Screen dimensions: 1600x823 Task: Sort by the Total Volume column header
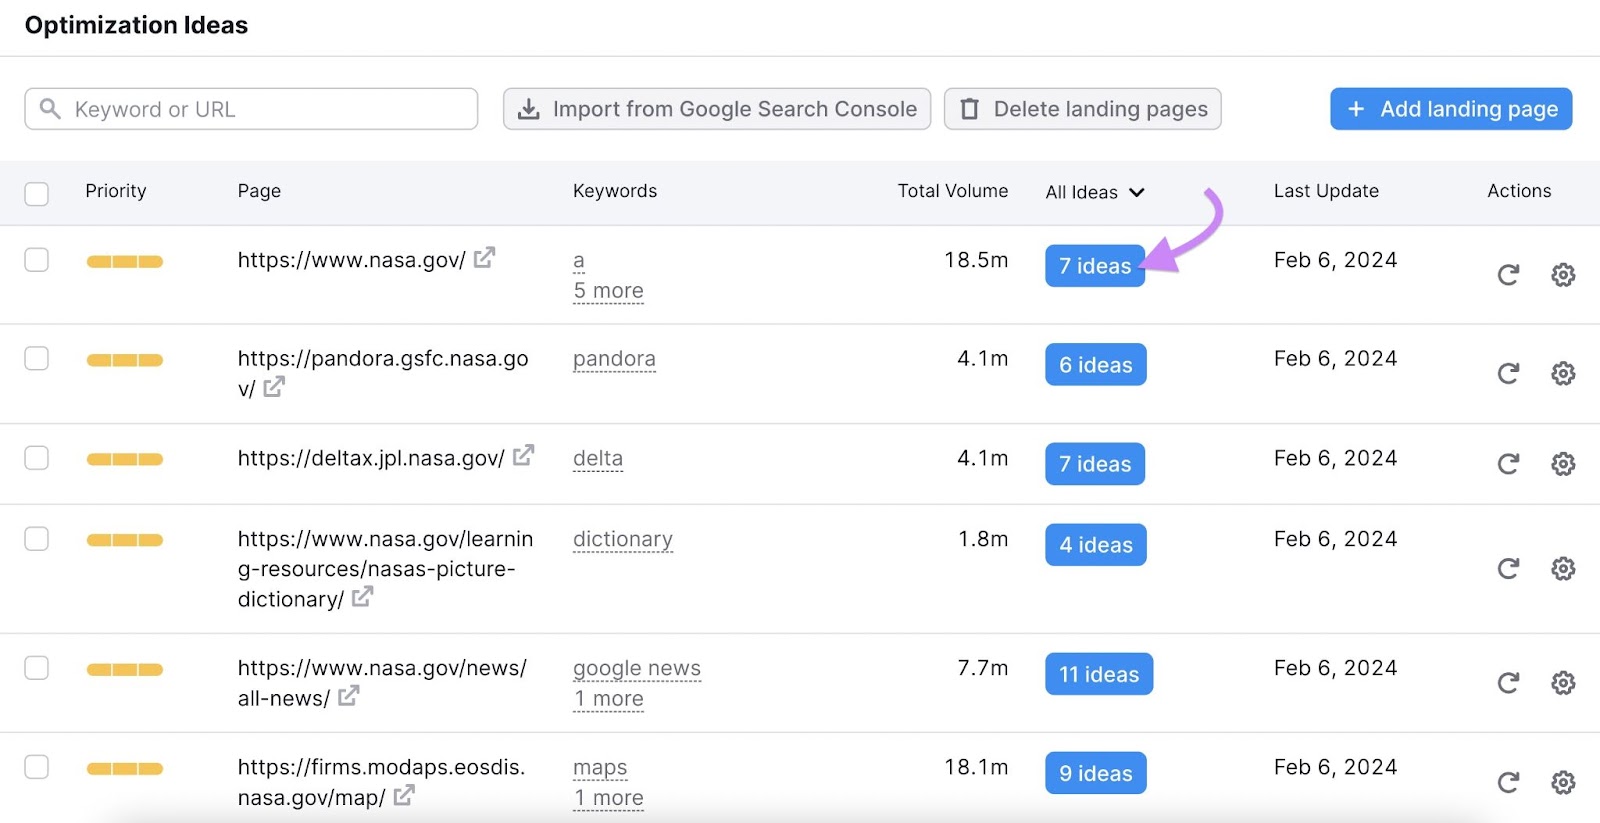(952, 191)
